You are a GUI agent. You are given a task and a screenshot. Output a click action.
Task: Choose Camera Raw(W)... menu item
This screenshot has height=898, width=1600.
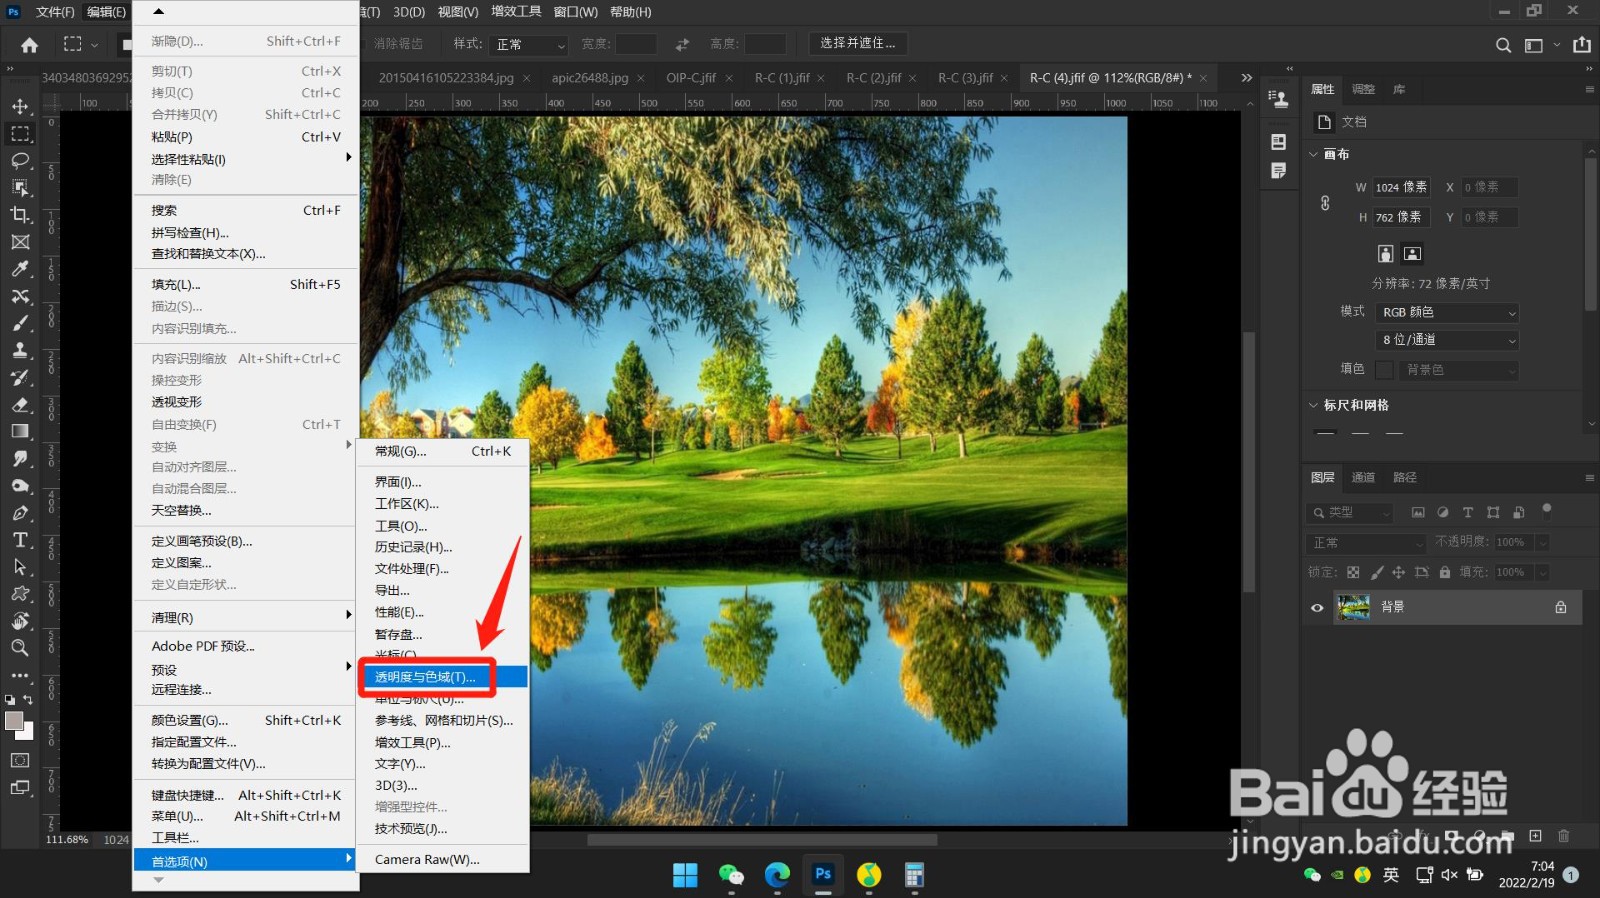[442, 859]
